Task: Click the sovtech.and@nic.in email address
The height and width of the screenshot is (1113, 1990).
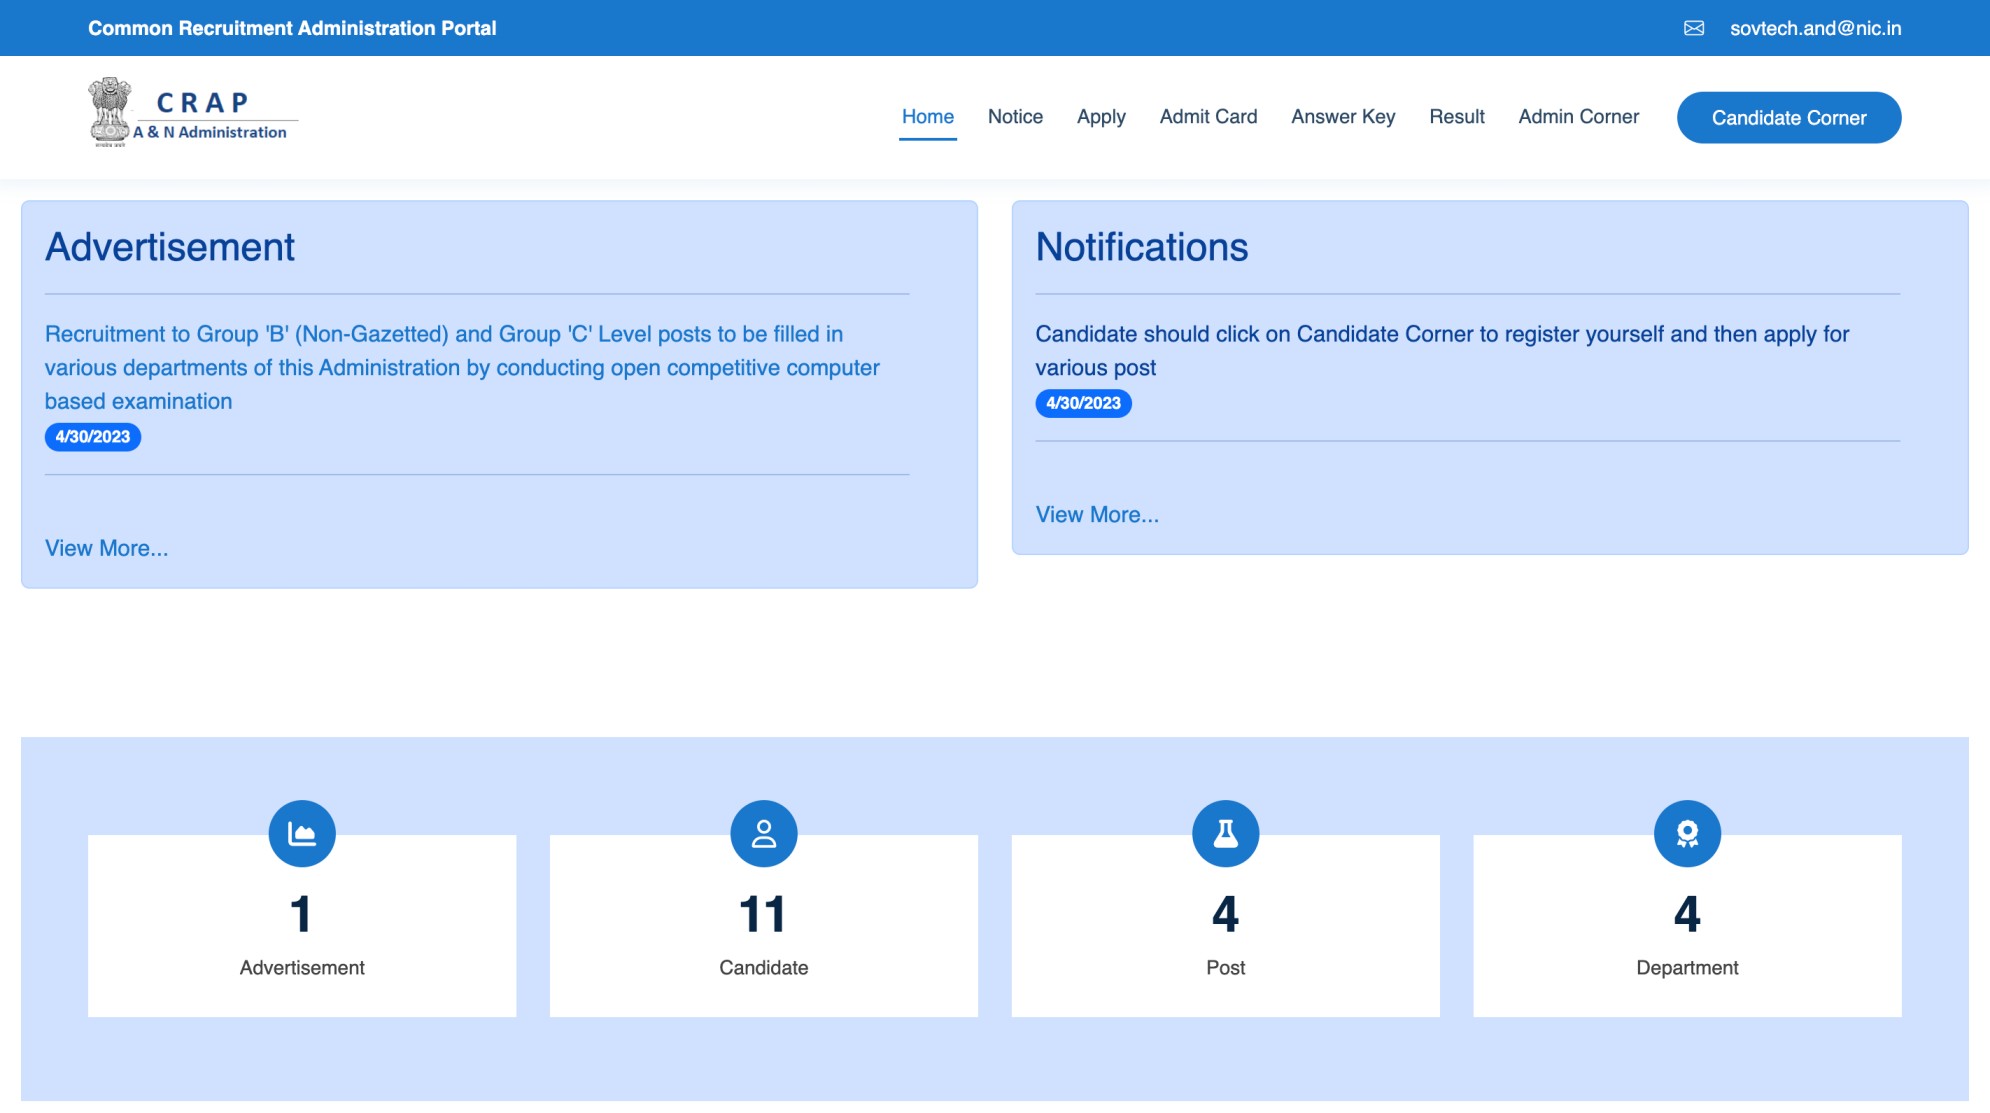Action: point(1815,28)
